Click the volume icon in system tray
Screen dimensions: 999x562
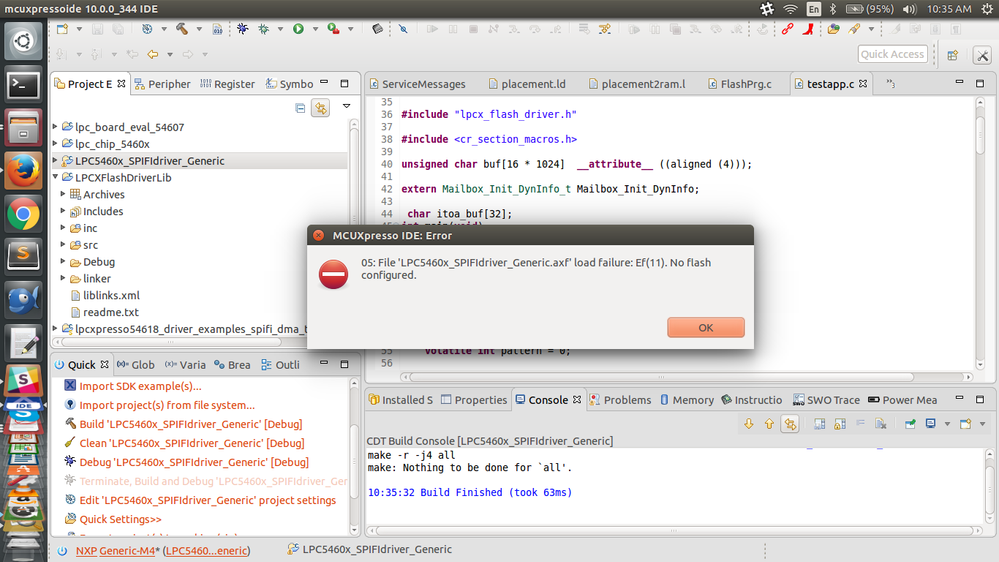909,9
